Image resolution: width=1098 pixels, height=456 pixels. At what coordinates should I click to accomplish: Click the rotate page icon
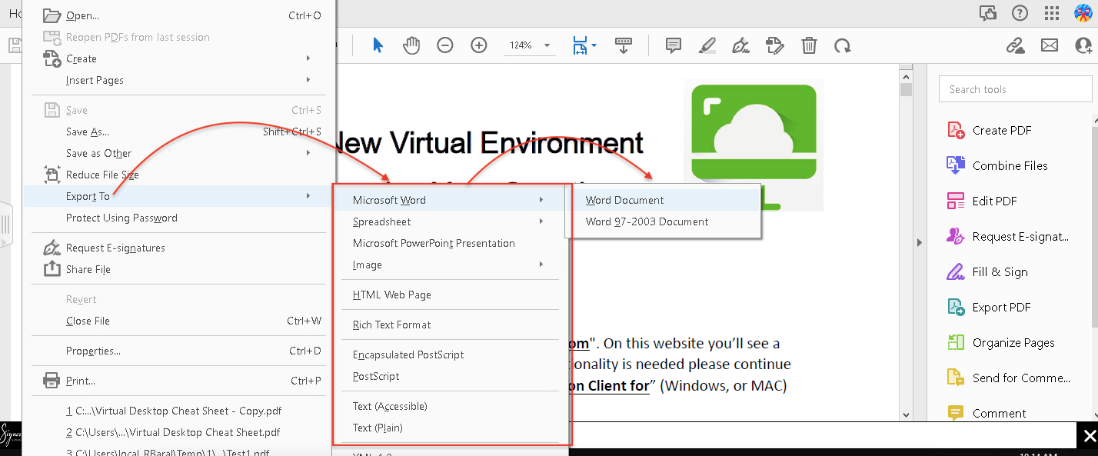(x=843, y=45)
